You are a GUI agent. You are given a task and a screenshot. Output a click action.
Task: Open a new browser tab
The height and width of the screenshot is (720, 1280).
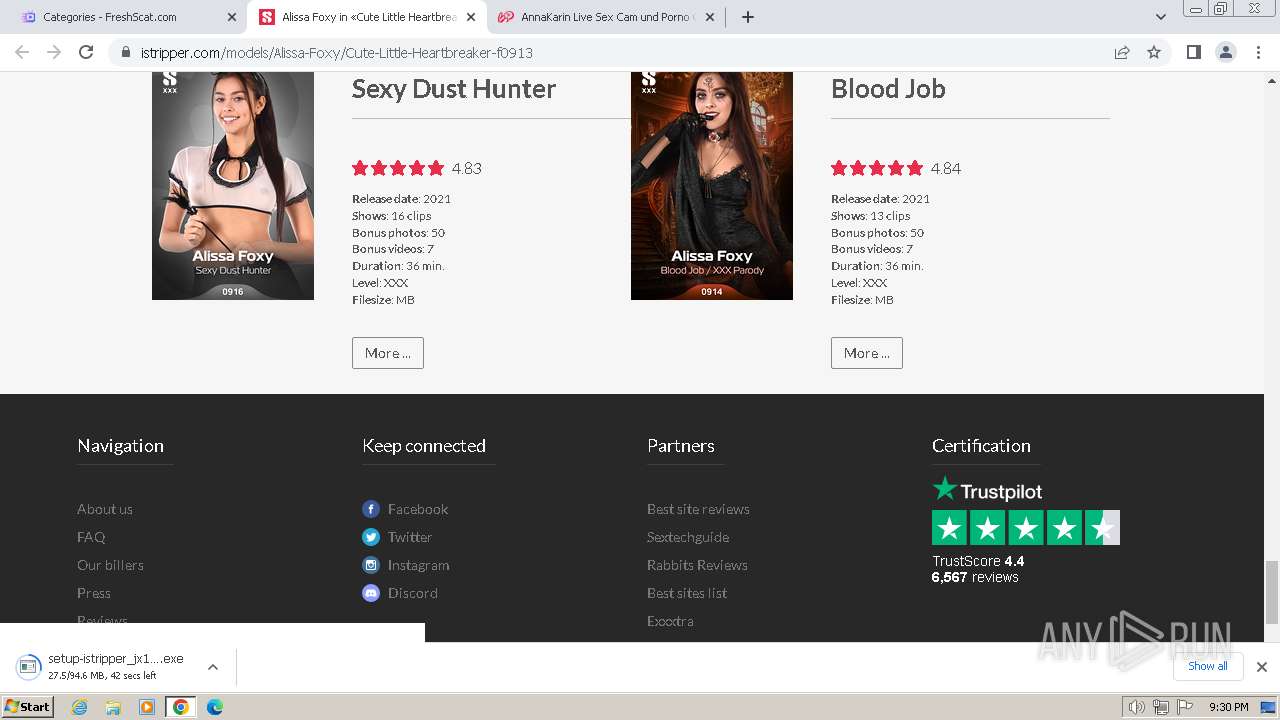click(748, 17)
